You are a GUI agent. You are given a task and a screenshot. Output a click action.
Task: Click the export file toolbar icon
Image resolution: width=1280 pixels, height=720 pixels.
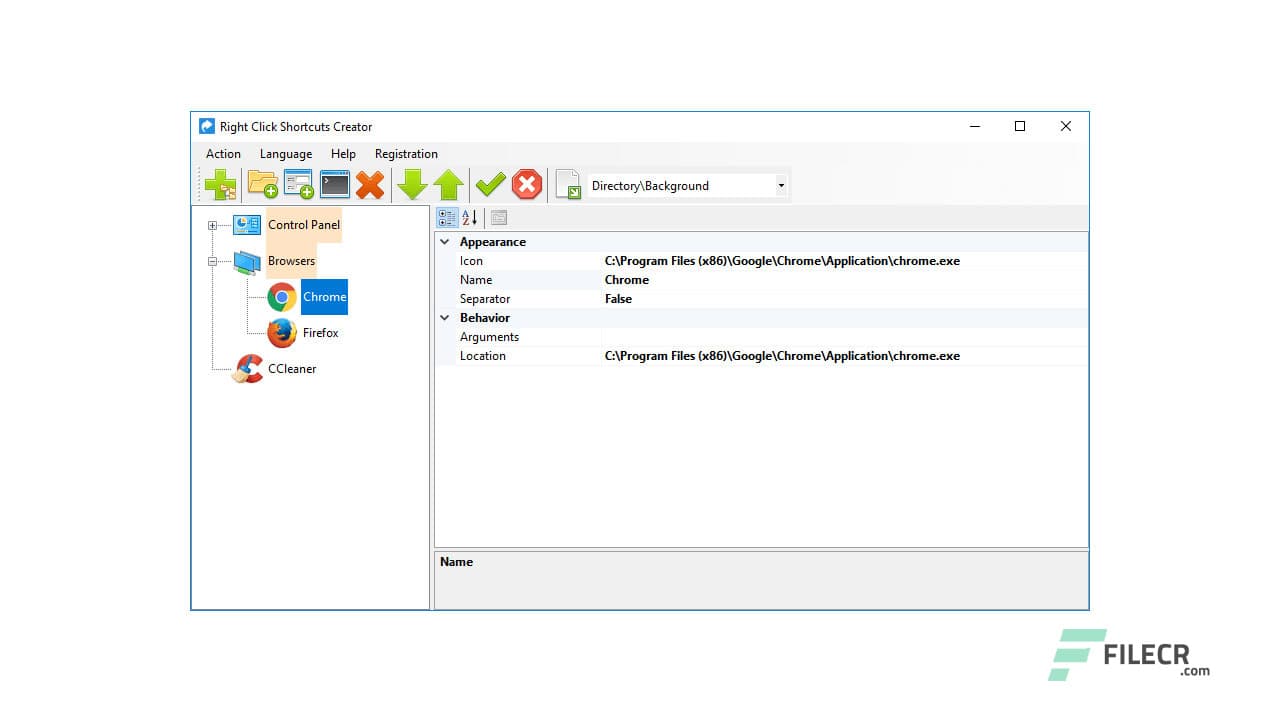coord(568,184)
